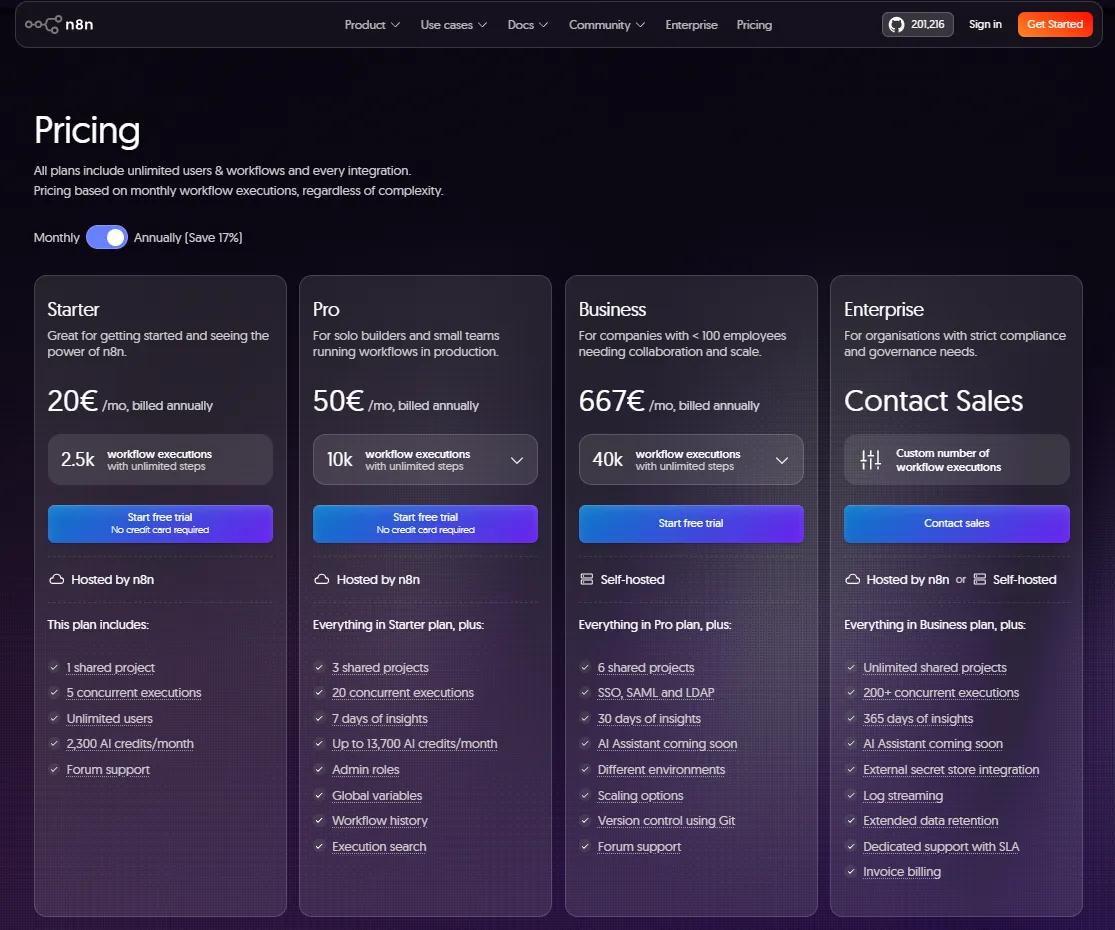This screenshot has height=930, width=1115.
Task: Click 6 shared projects feature
Action: click(x=646, y=667)
